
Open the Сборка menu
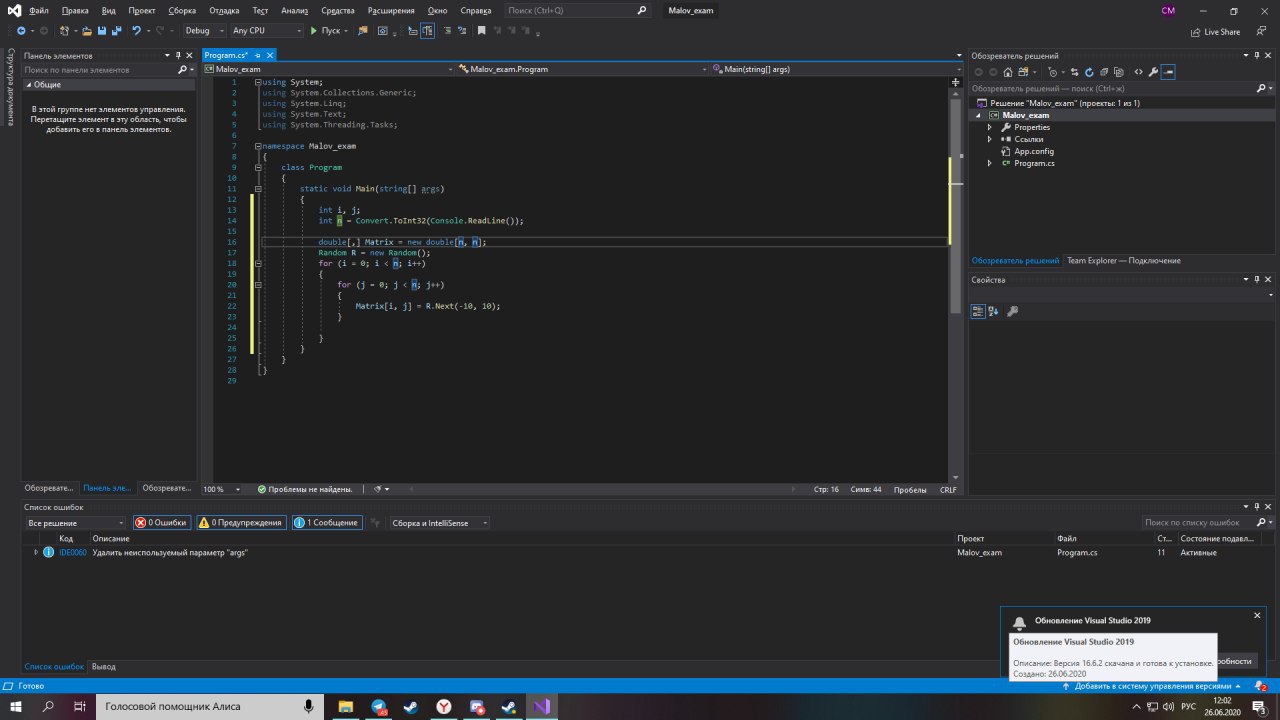pos(182,10)
